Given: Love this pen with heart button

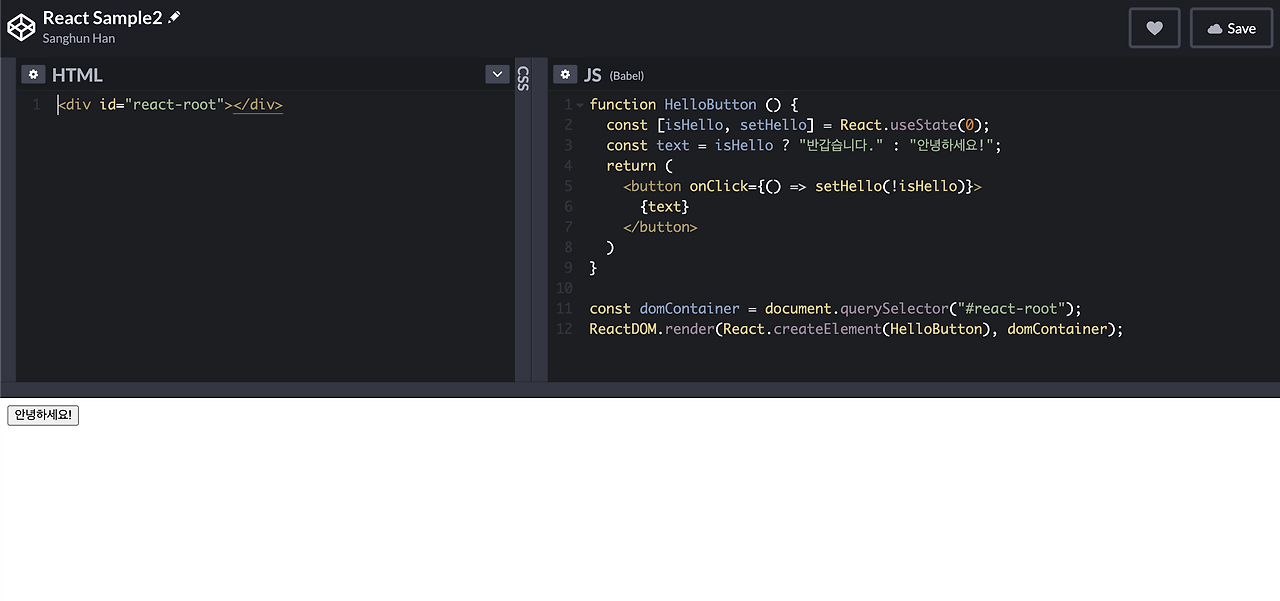Looking at the screenshot, I should 1154,28.
